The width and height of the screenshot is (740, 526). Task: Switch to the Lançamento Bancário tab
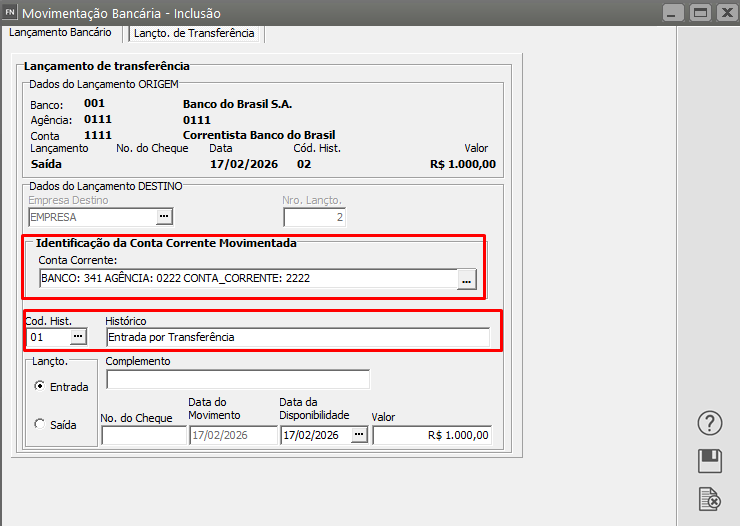tap(61, 33)
